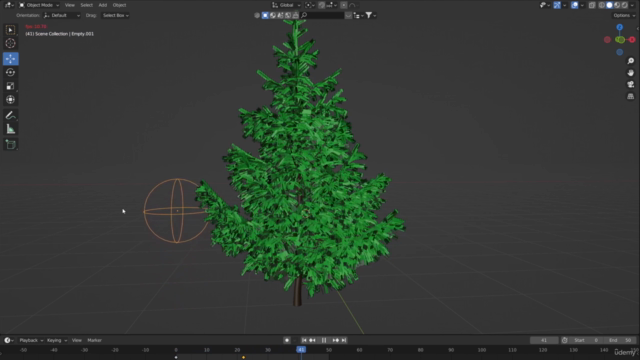Select the Transform tool

[11, 100]
